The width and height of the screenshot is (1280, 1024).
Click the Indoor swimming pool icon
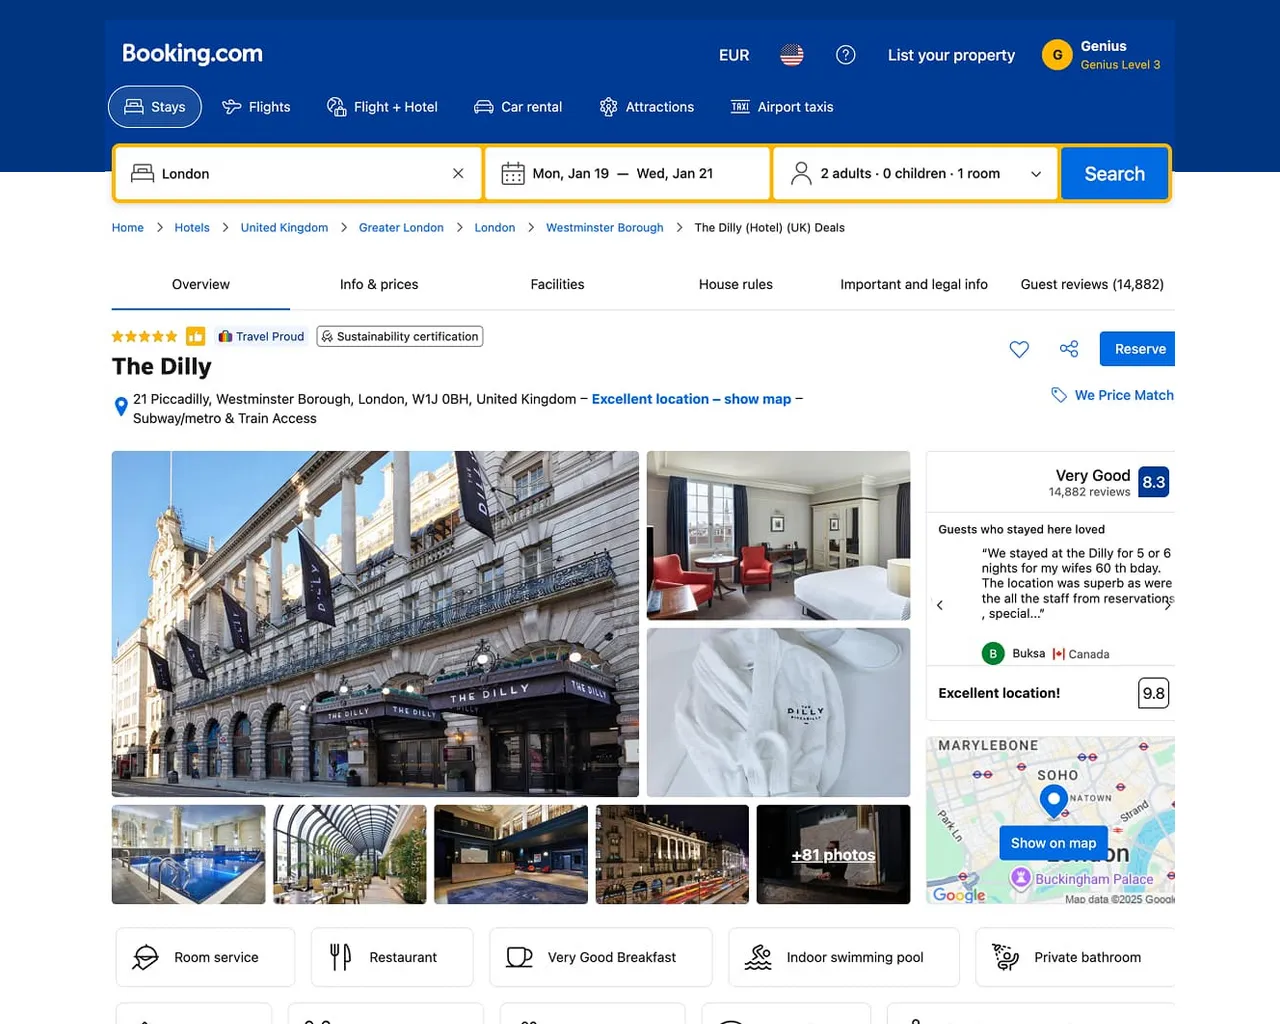(758, 957)
